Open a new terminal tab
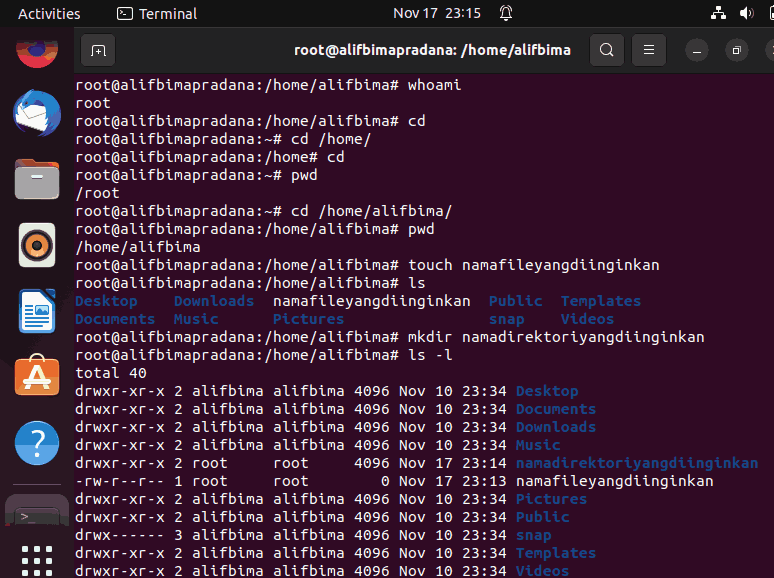Screen dimensions: 774x578 click(98, 50)
